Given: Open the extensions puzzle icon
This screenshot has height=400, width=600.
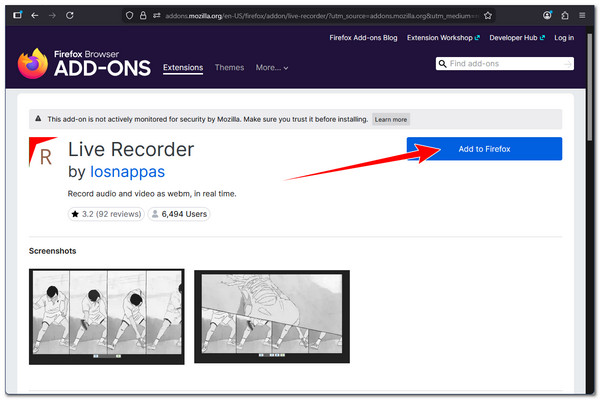Looking at the screenshot, I should [x=565, y=15].
